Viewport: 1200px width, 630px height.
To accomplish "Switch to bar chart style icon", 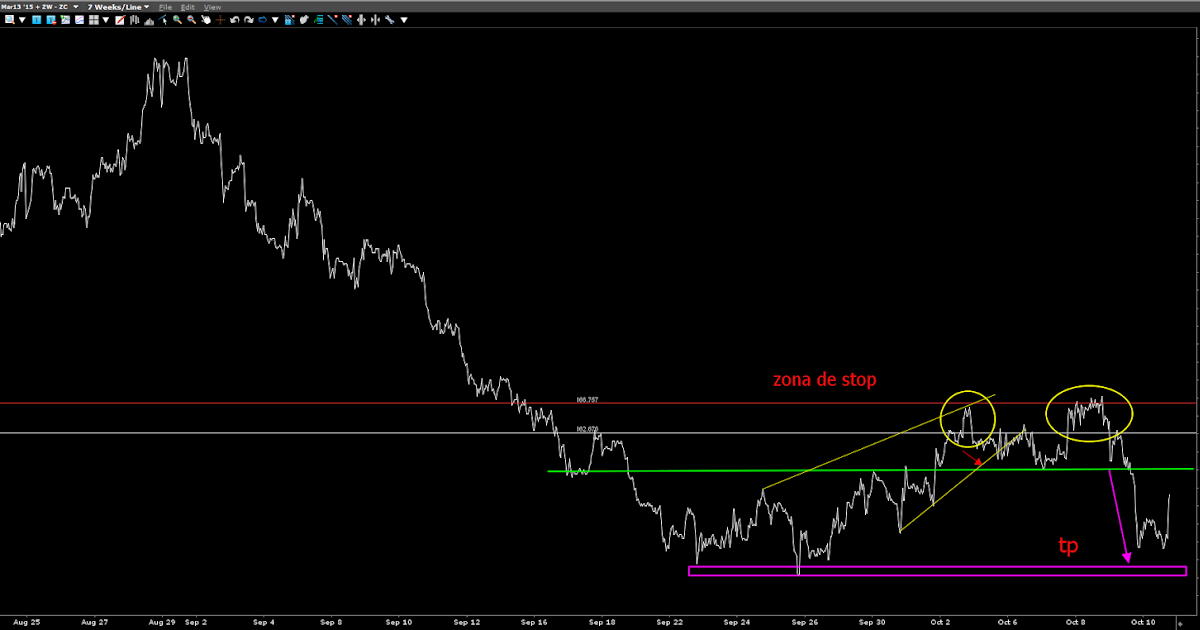I will coord(134,19).
